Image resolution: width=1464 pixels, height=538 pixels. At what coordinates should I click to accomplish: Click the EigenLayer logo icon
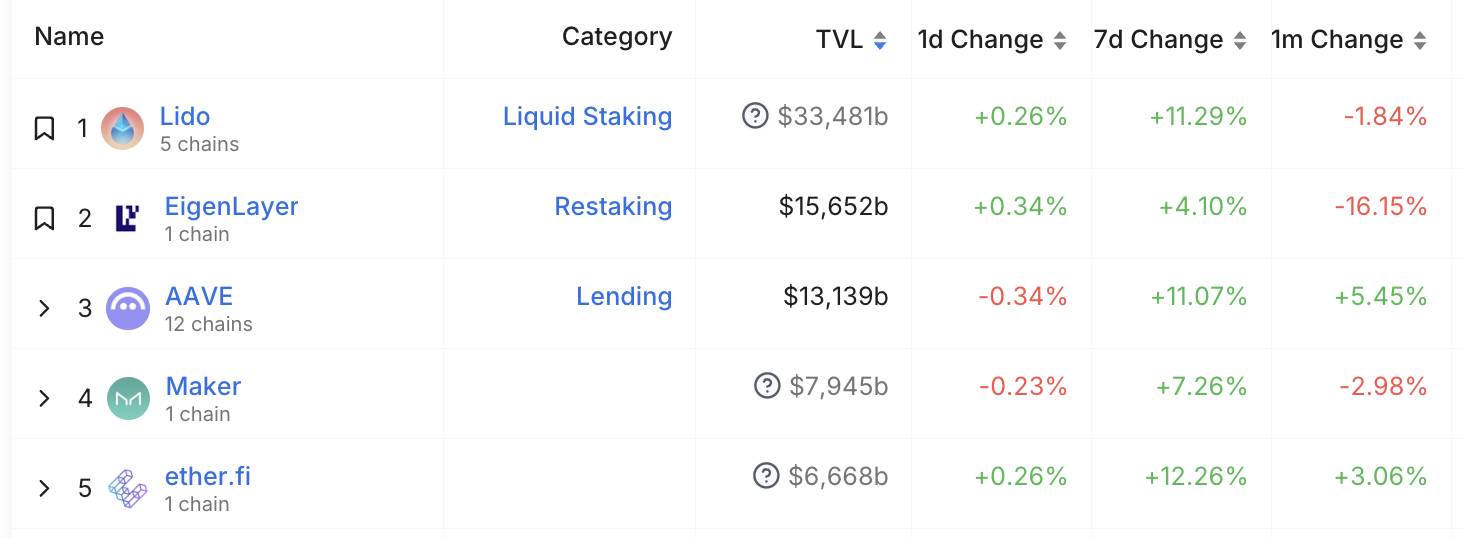click(127, 218)
